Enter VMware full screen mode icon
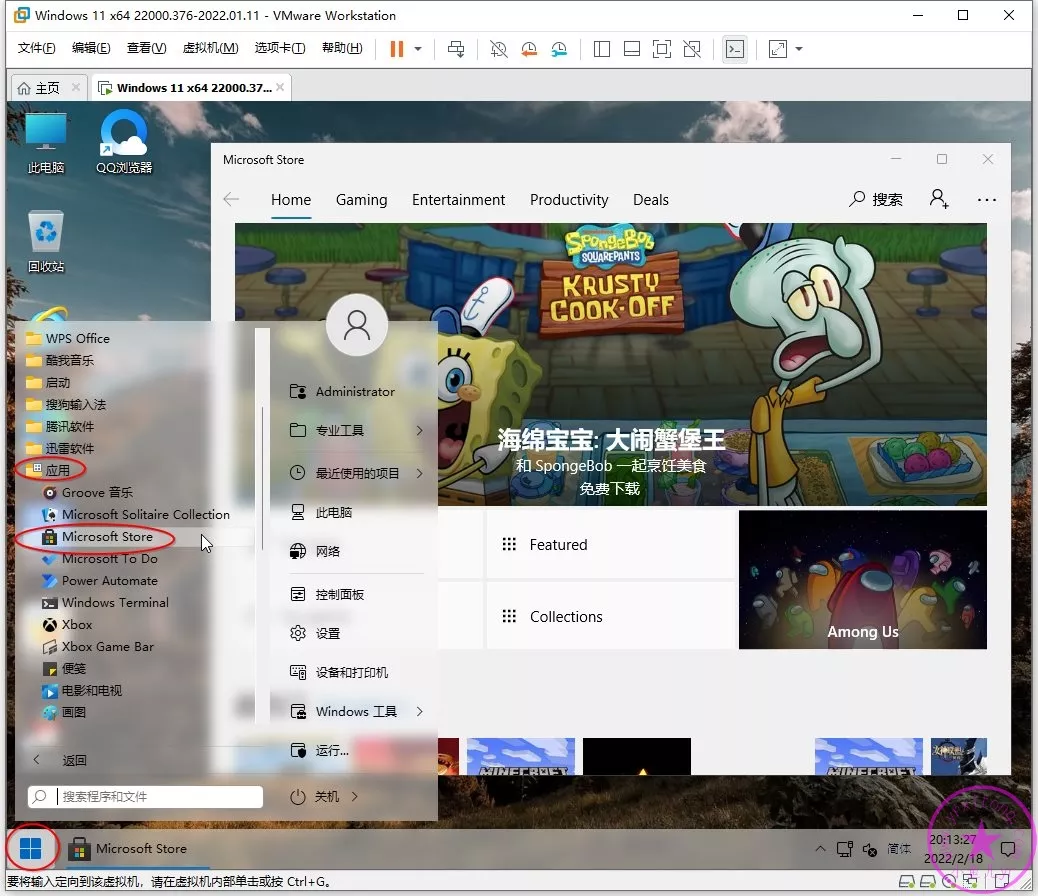Image resolution: width=1038 pixels, height=896 pixels. pos(661,49)
